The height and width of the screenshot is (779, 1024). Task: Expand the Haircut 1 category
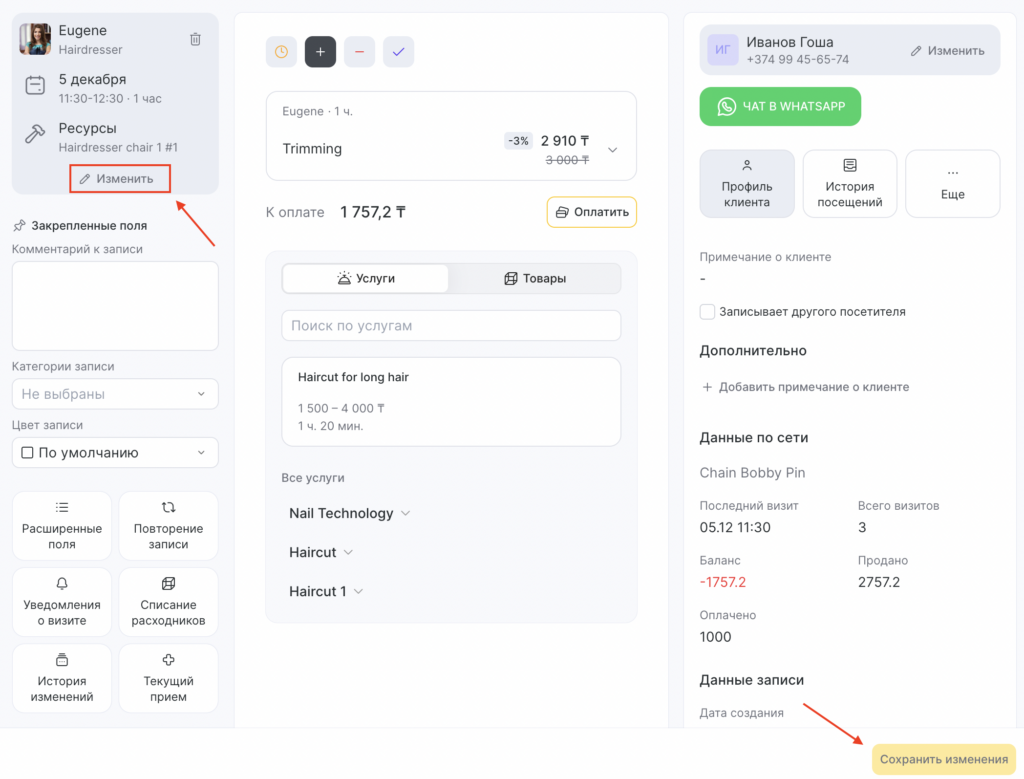(x=326, y=591)
